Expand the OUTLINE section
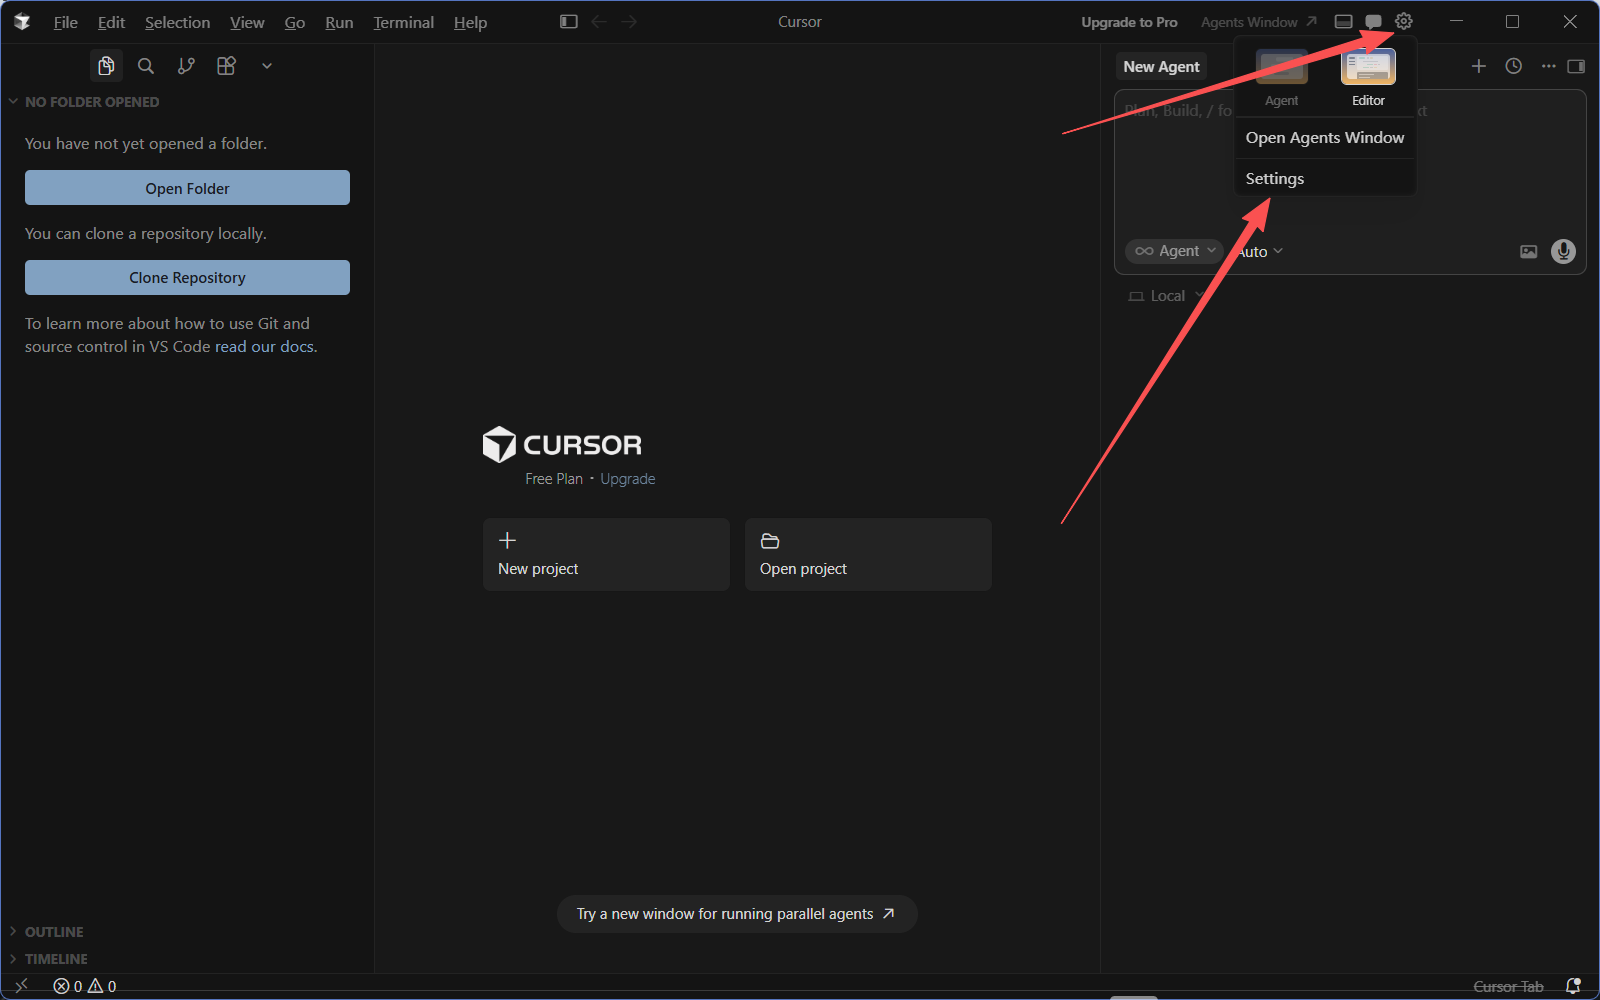The image size is (1600, 1000). [x=47, y=932]
